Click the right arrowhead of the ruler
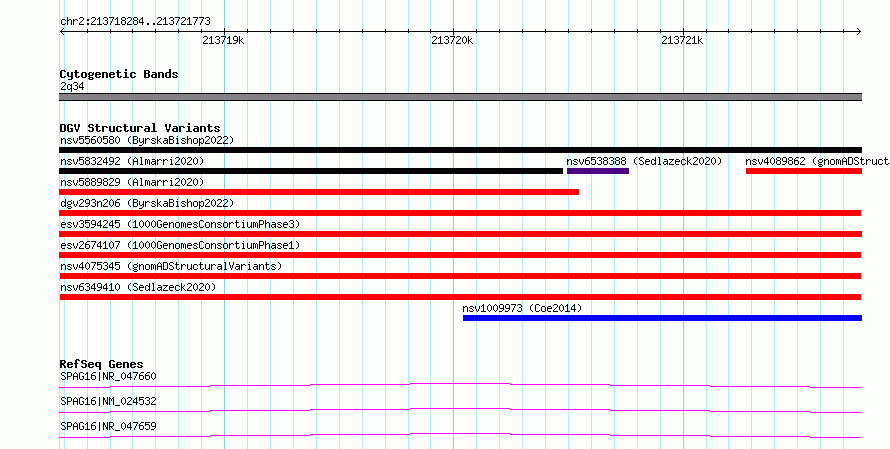This screenshot has height=449, width=890. pyautogui.click(x=859, y=32)
